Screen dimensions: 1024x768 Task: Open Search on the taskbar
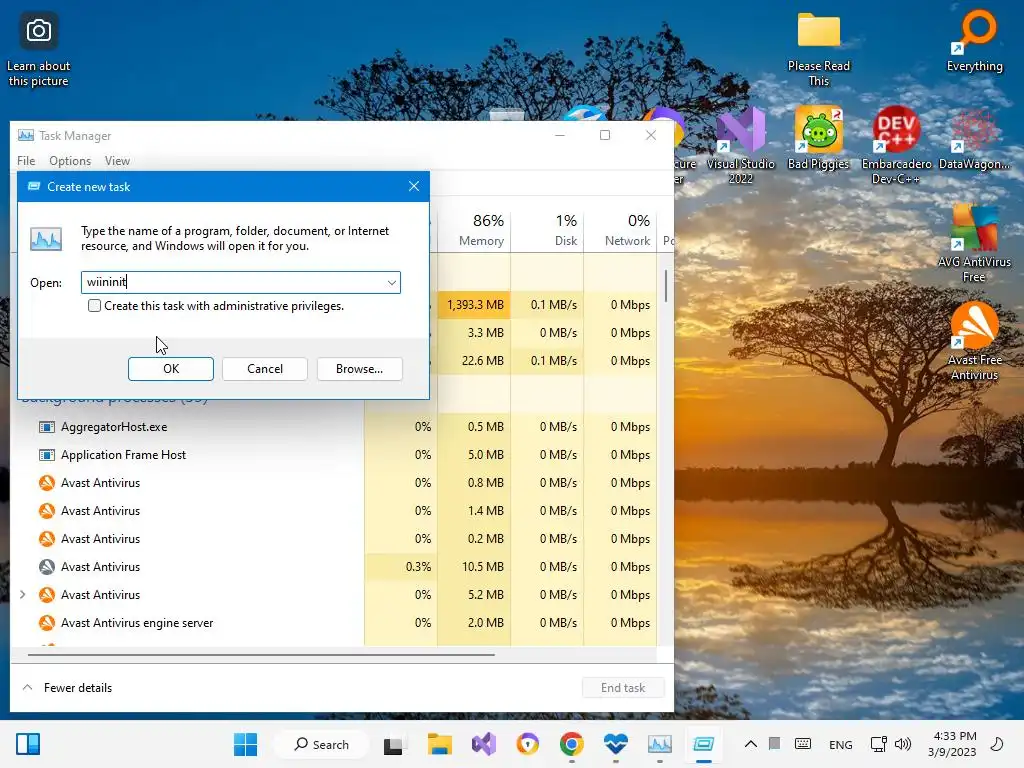pyautogui.click(x=322, y=744)
